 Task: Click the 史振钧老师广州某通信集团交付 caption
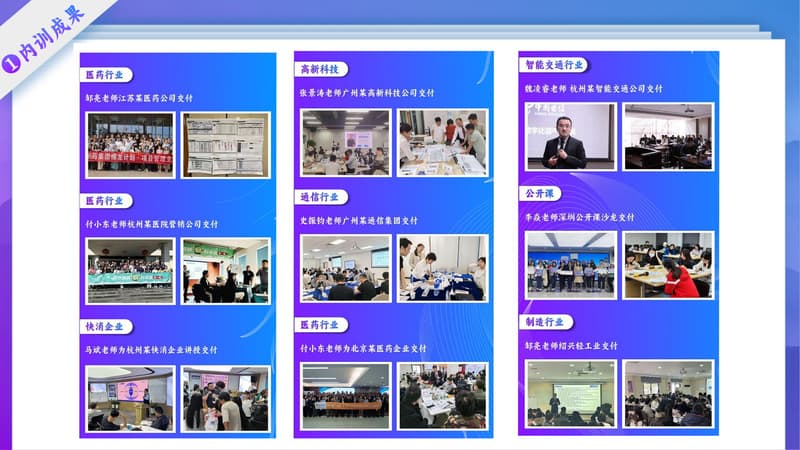(359, 220)
